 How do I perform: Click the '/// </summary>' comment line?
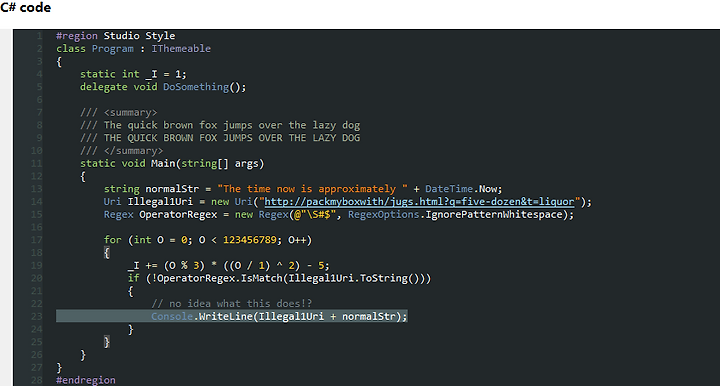click(121, 151)
